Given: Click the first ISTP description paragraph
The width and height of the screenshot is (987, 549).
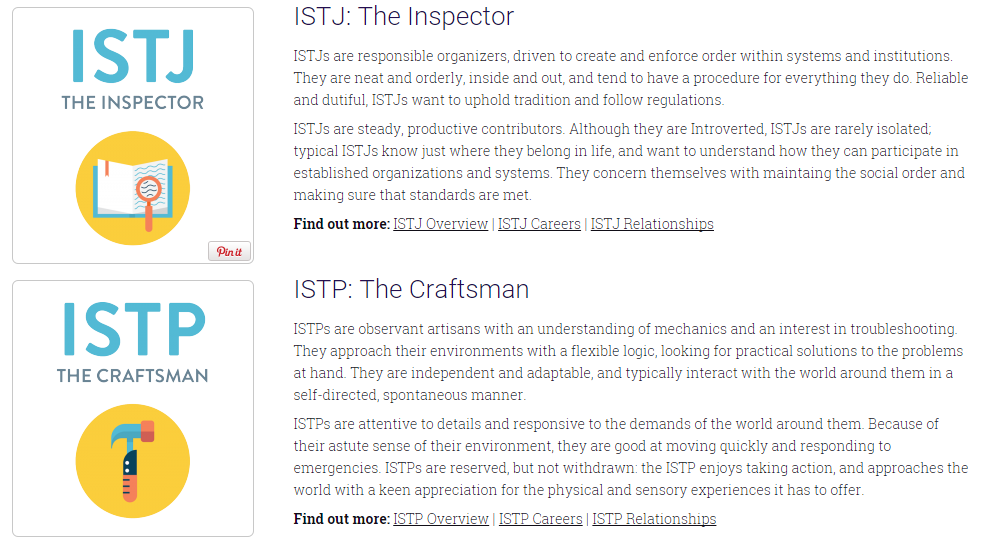Looking at the screenshot, I should point(628,362).
